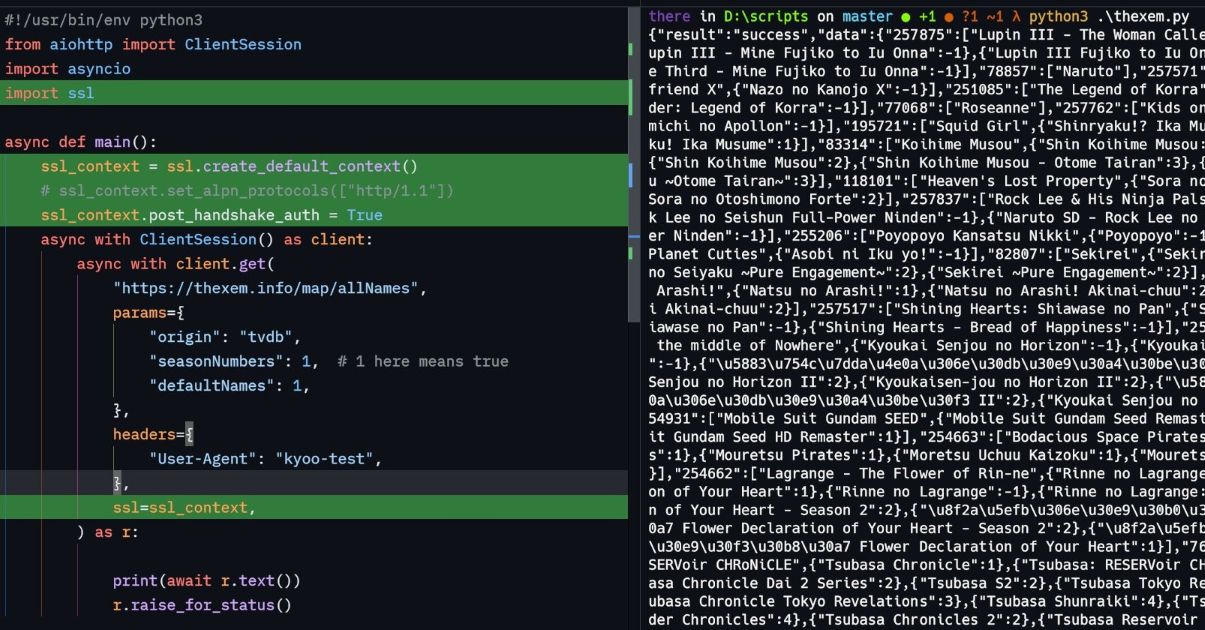Click the editor's vertical scrollbar thumb
The width and height of the screenshot is (1205, 630).
[634, 166]
